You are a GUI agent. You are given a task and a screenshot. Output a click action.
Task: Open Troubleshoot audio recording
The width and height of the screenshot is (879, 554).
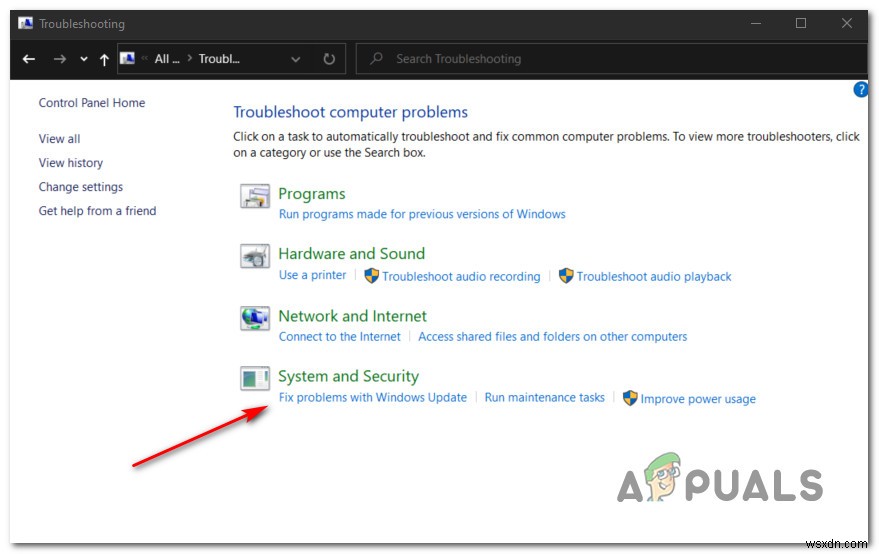461,276
